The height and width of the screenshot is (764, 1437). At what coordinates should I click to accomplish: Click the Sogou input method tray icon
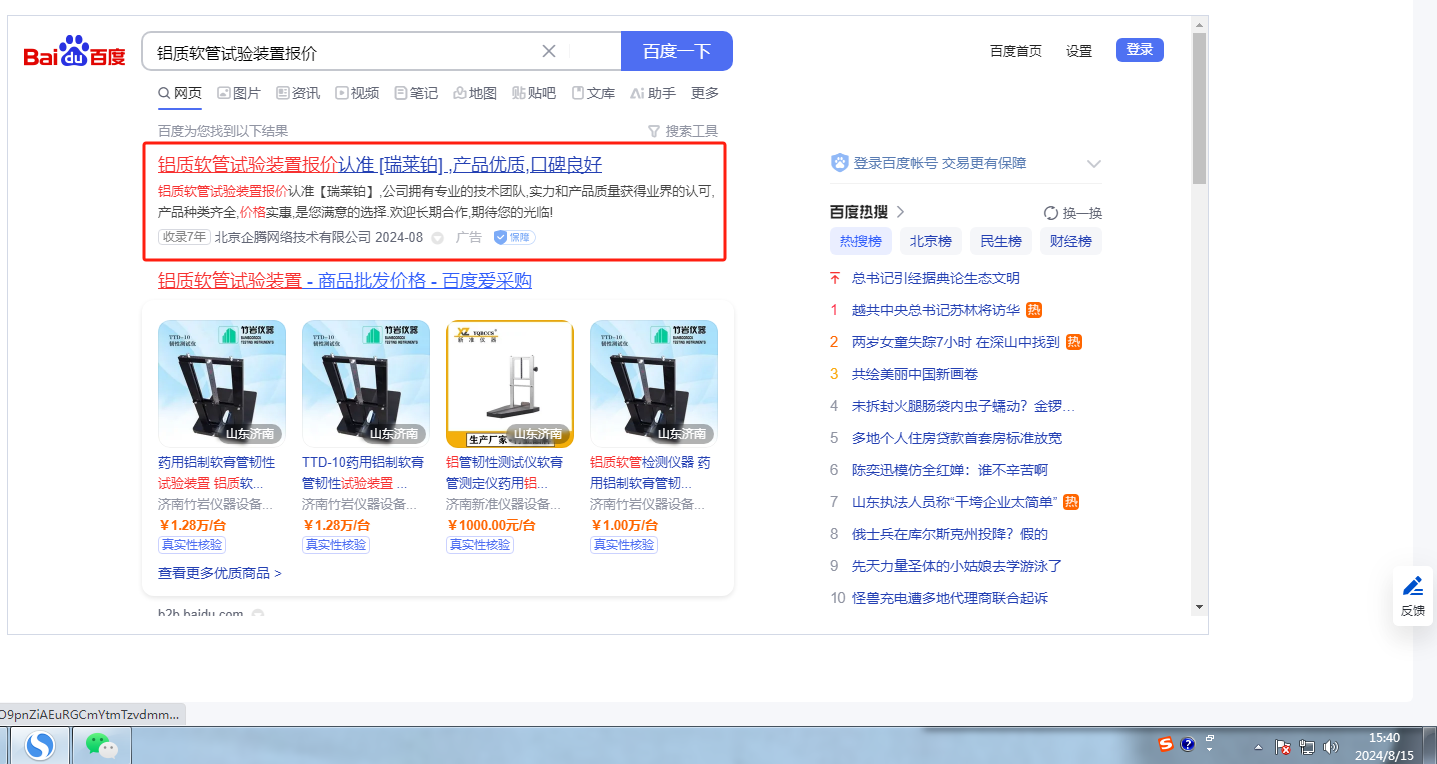pyautogui.click(x=1166, y=744)
